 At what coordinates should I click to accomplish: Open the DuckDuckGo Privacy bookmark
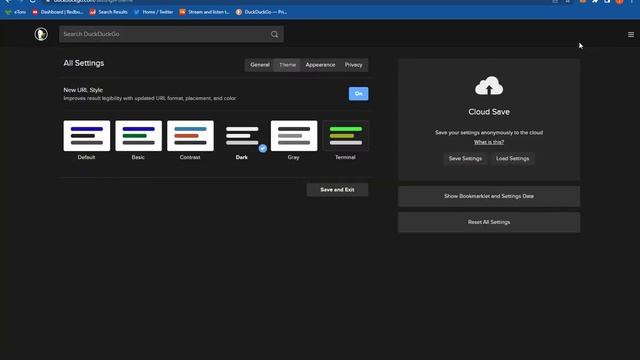(262, 12)
